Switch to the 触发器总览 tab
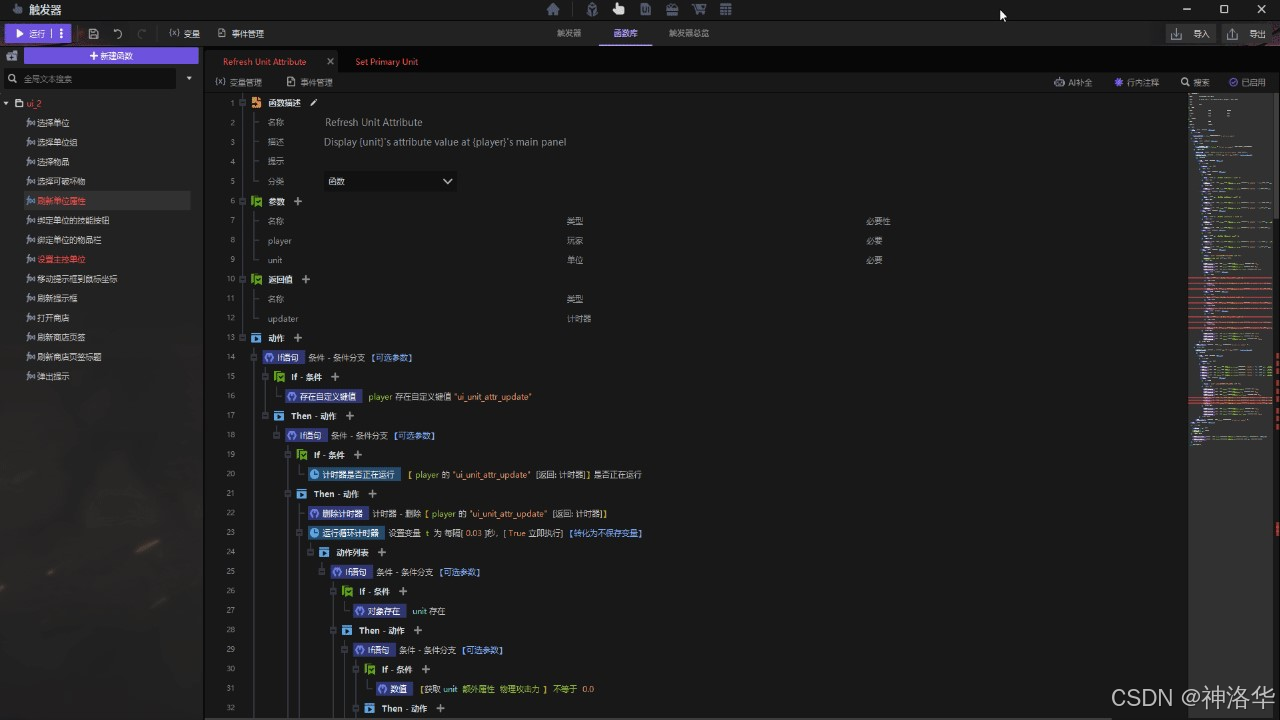The width and height of the screenshot is (1280, 720). pos(689,33)
